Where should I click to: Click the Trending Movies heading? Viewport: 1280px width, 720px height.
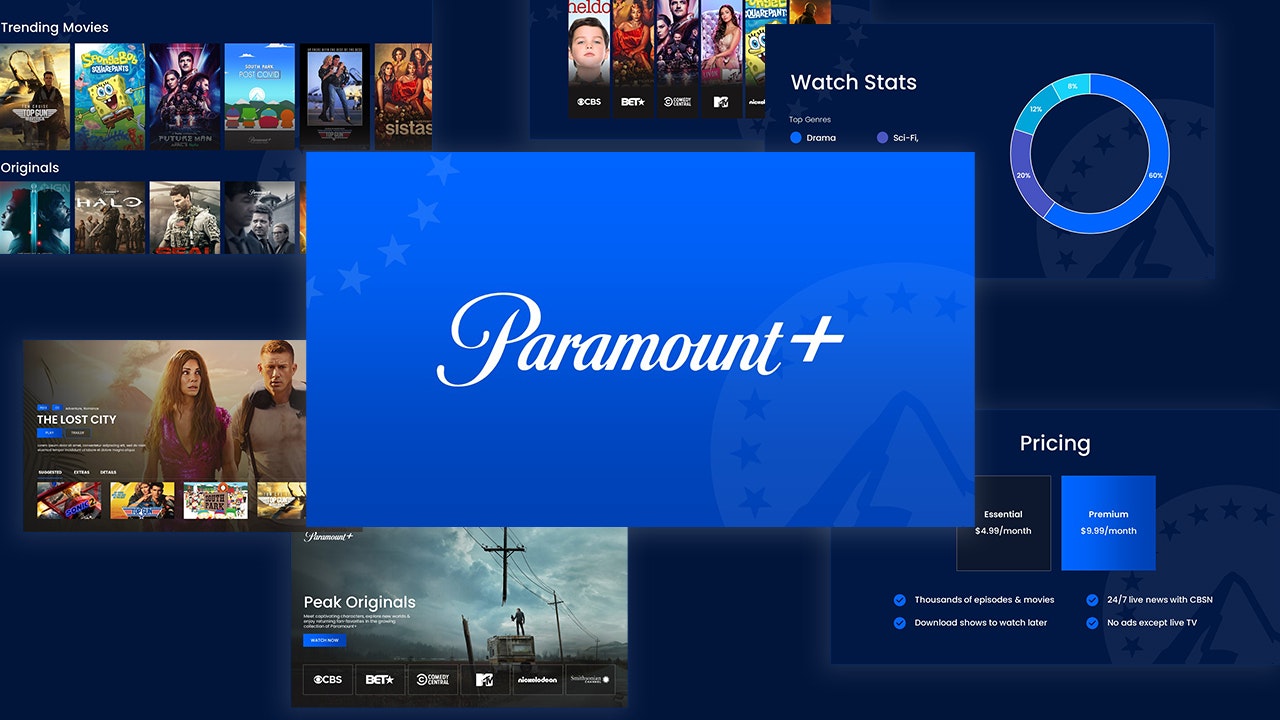point(54,27)
